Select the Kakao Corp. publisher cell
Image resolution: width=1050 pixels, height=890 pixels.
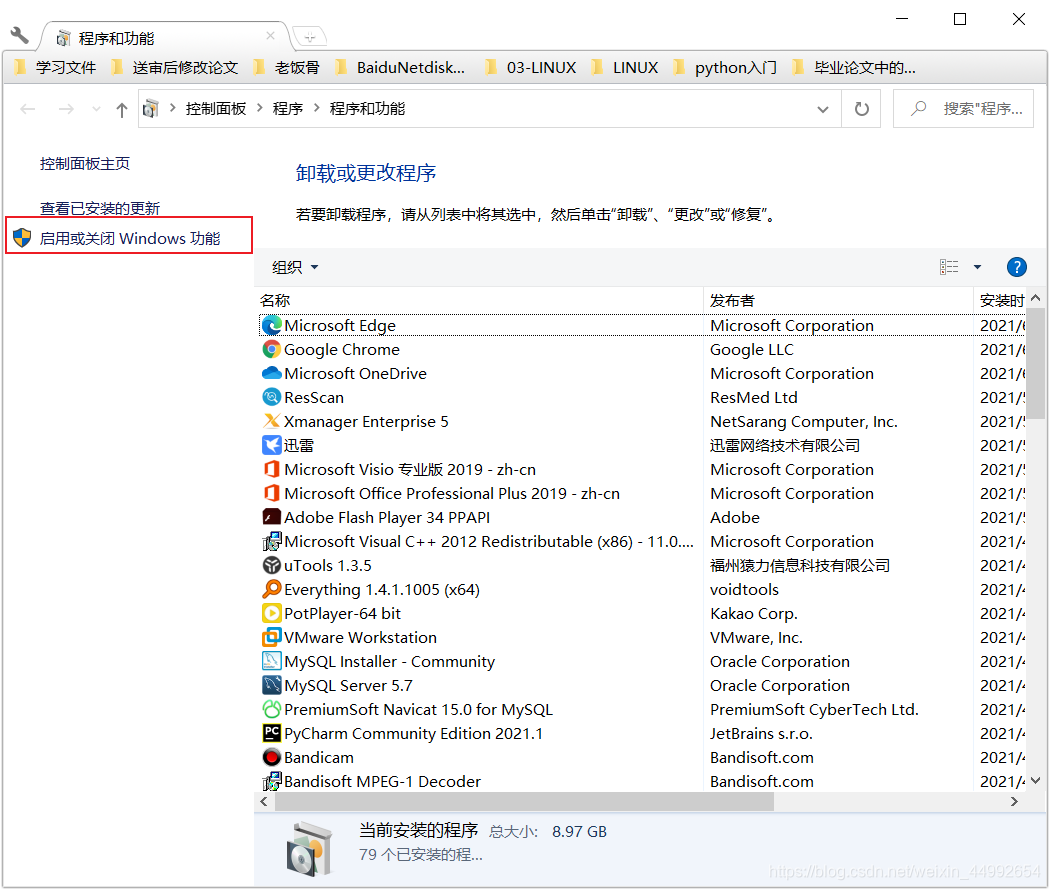coord(753,613)
